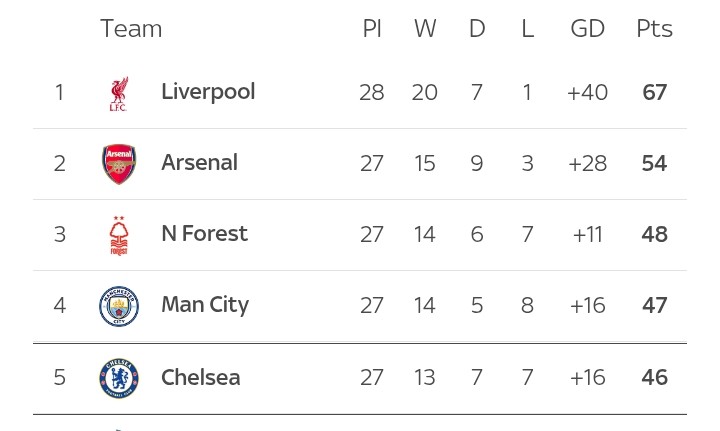Open the Liverpool team link
This screenshot has width=720, height=431.
(x=208, y=92)
